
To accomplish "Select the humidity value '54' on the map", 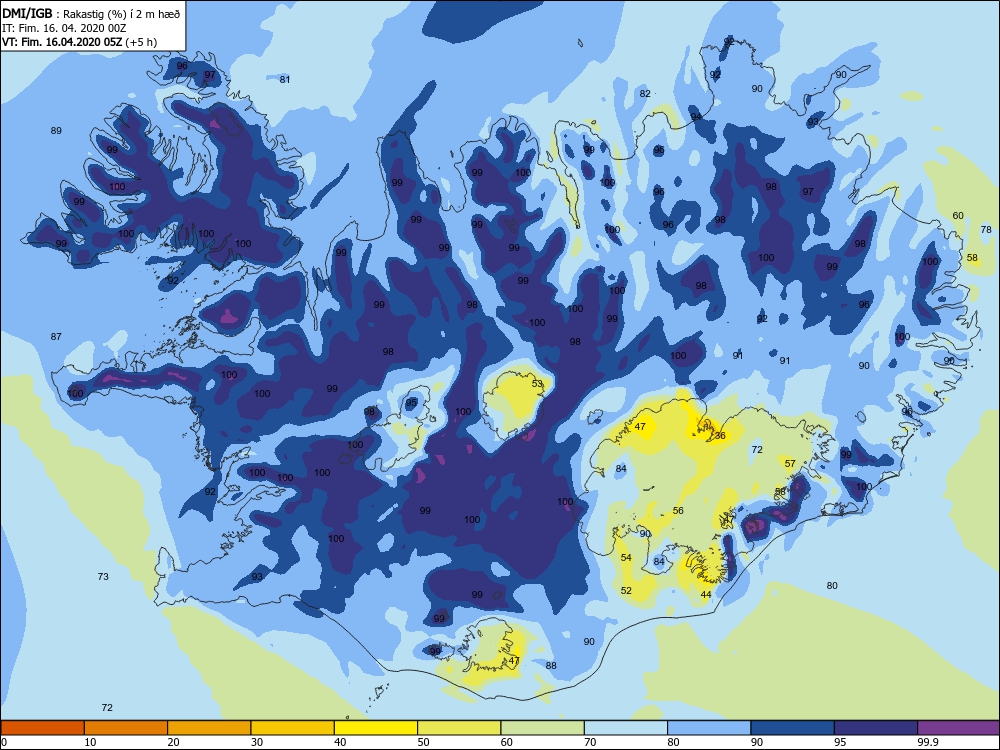I will pos(626,558).
